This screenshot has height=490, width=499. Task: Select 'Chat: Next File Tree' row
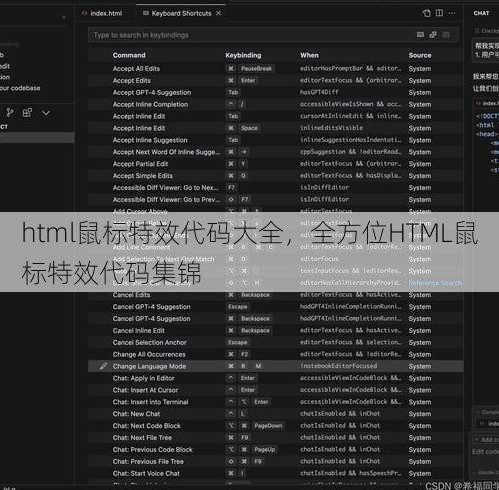click(276, 438)
